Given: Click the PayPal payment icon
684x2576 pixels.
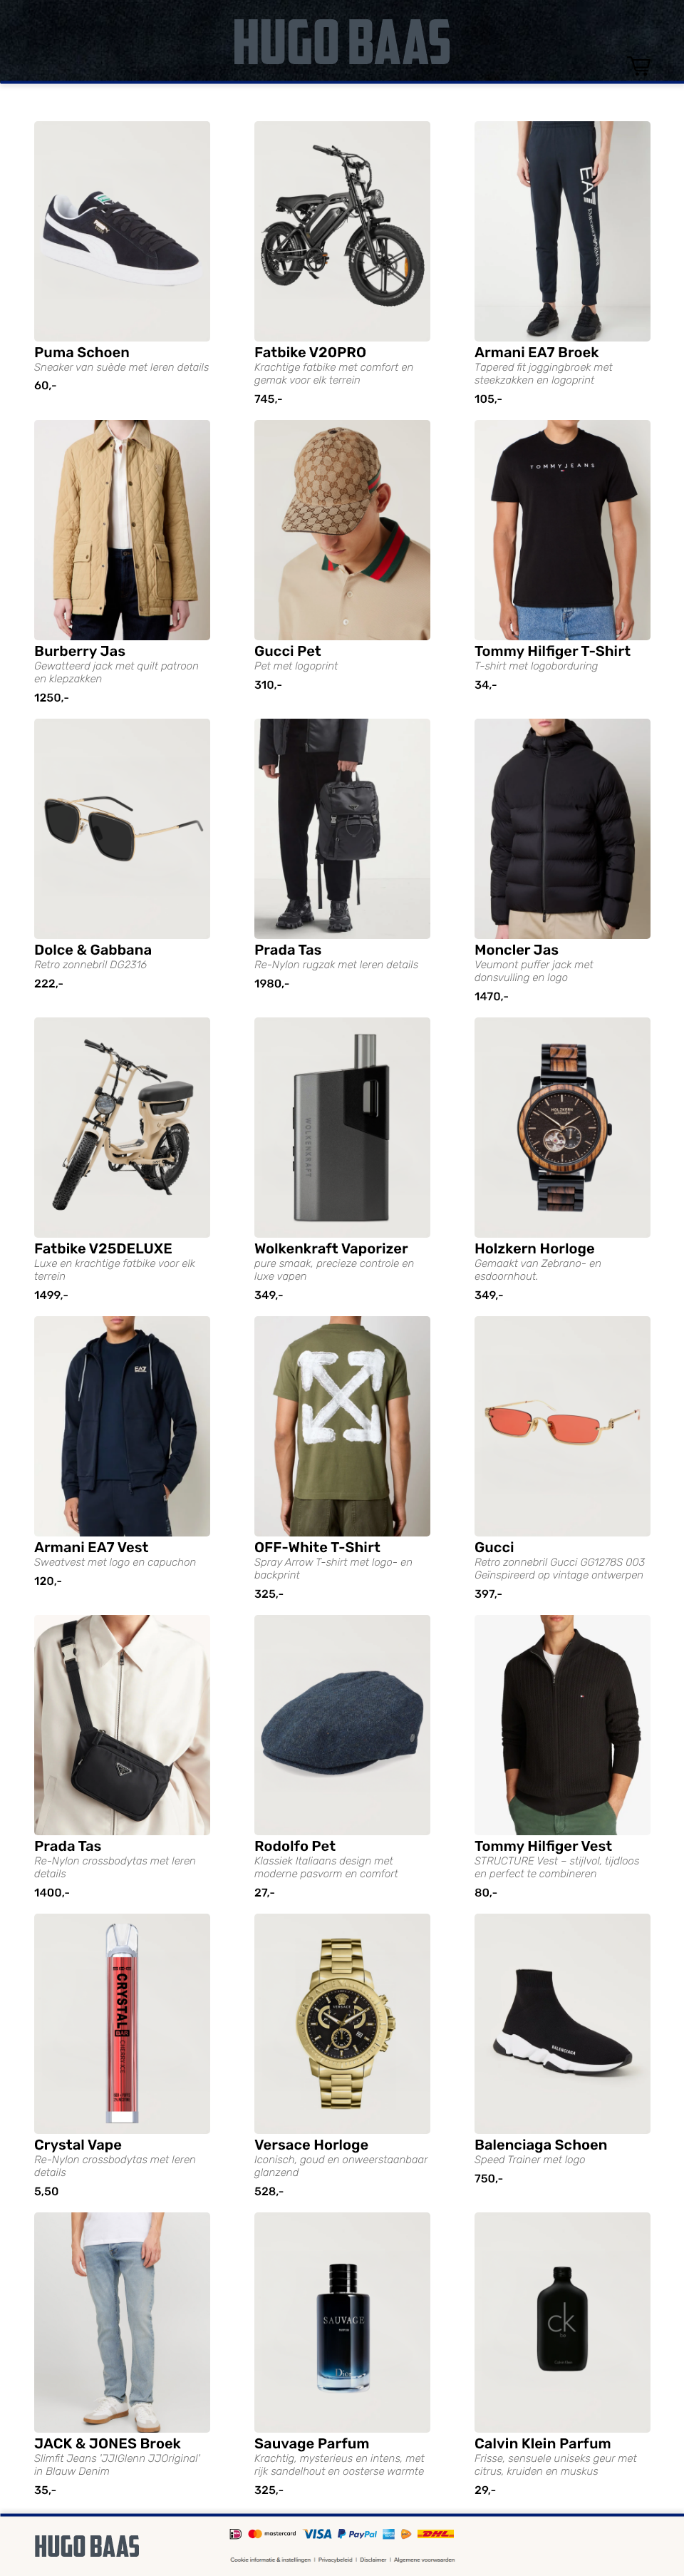Looking at the screenshot, I should [357, 2534].
